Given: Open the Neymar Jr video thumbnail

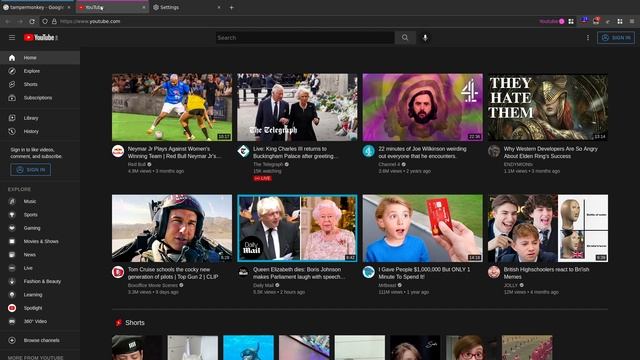Looking at the screenshot, I should pos(172,107).
